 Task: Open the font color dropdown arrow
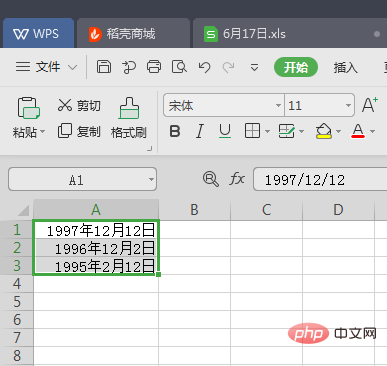coord(373,131)
